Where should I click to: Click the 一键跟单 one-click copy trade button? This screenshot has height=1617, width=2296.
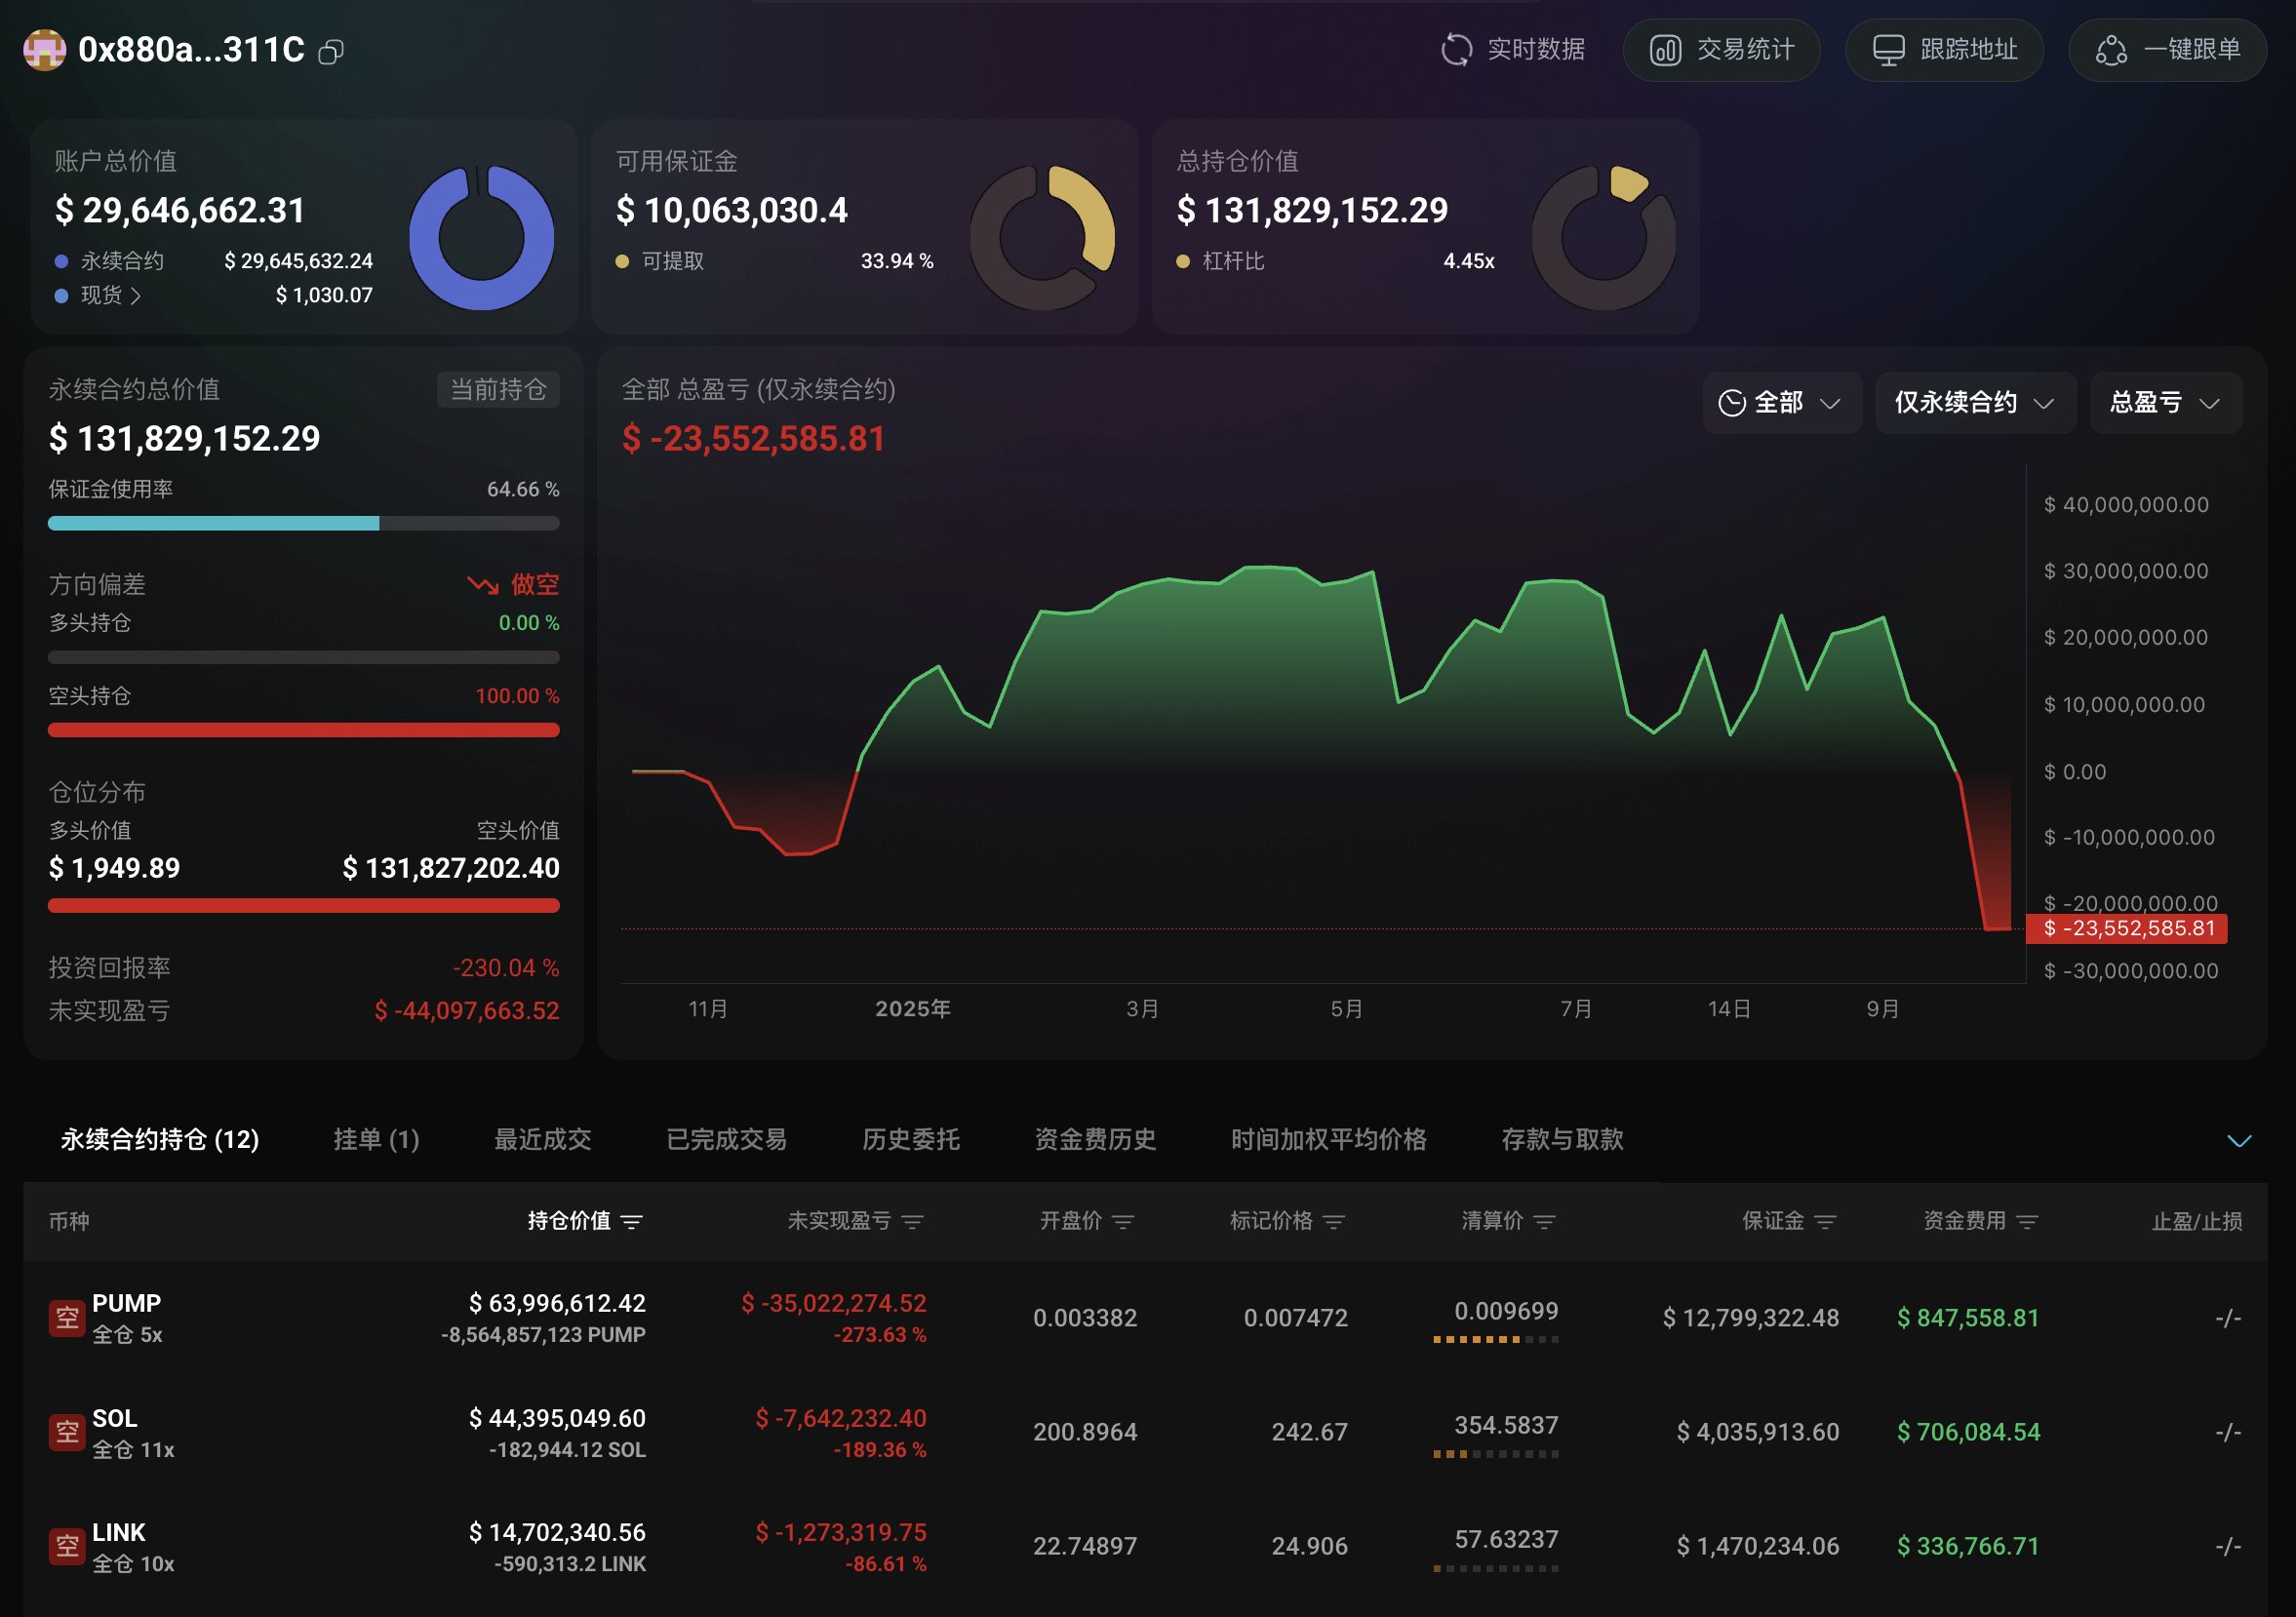[x=2166, y=50]
